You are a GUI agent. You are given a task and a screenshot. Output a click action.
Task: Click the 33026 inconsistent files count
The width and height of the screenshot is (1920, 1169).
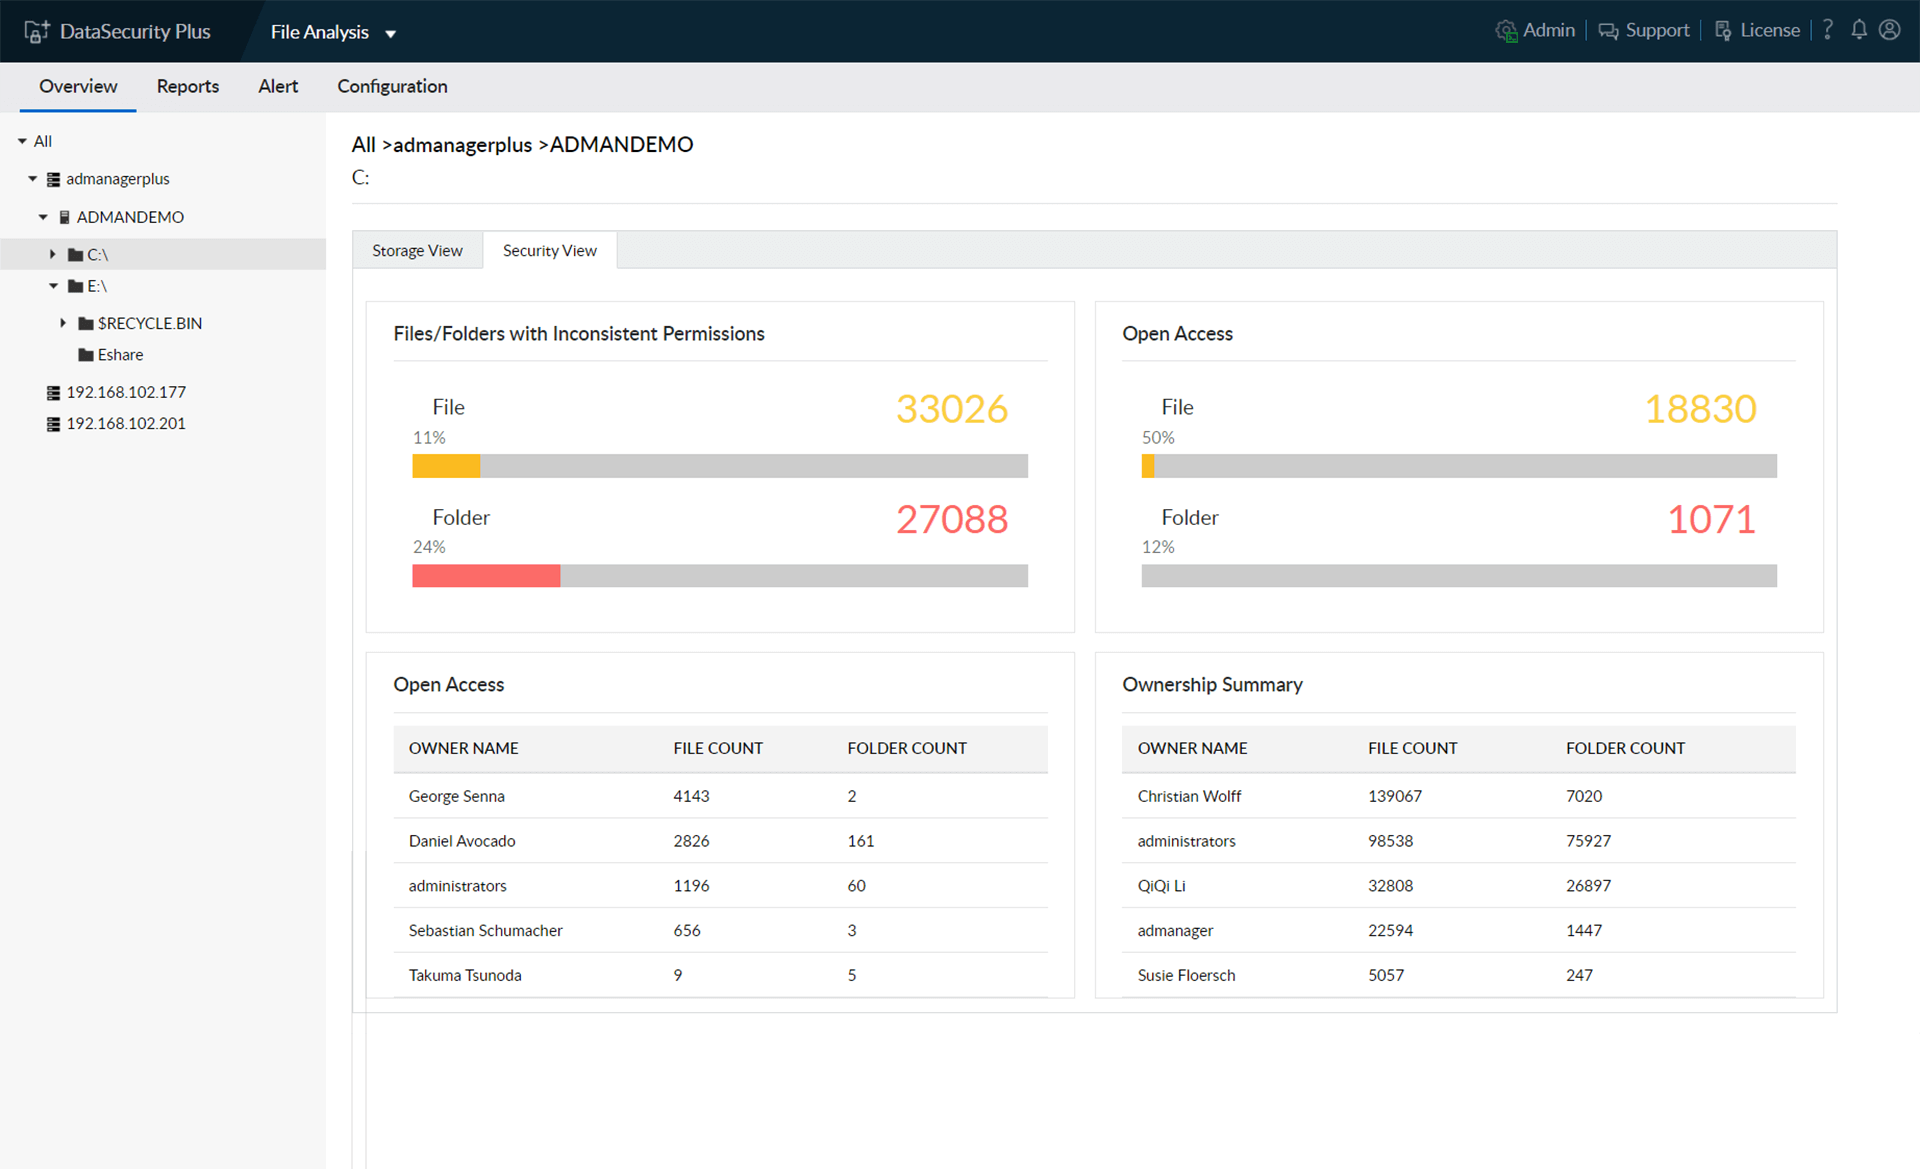tap(951, 408)
